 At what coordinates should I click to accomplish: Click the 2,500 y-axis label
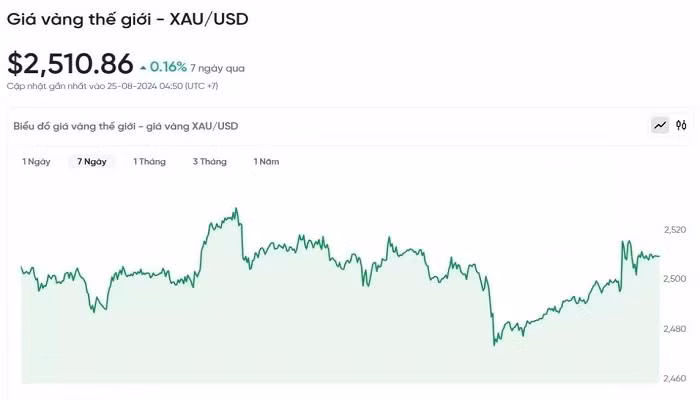coord(676,279)
